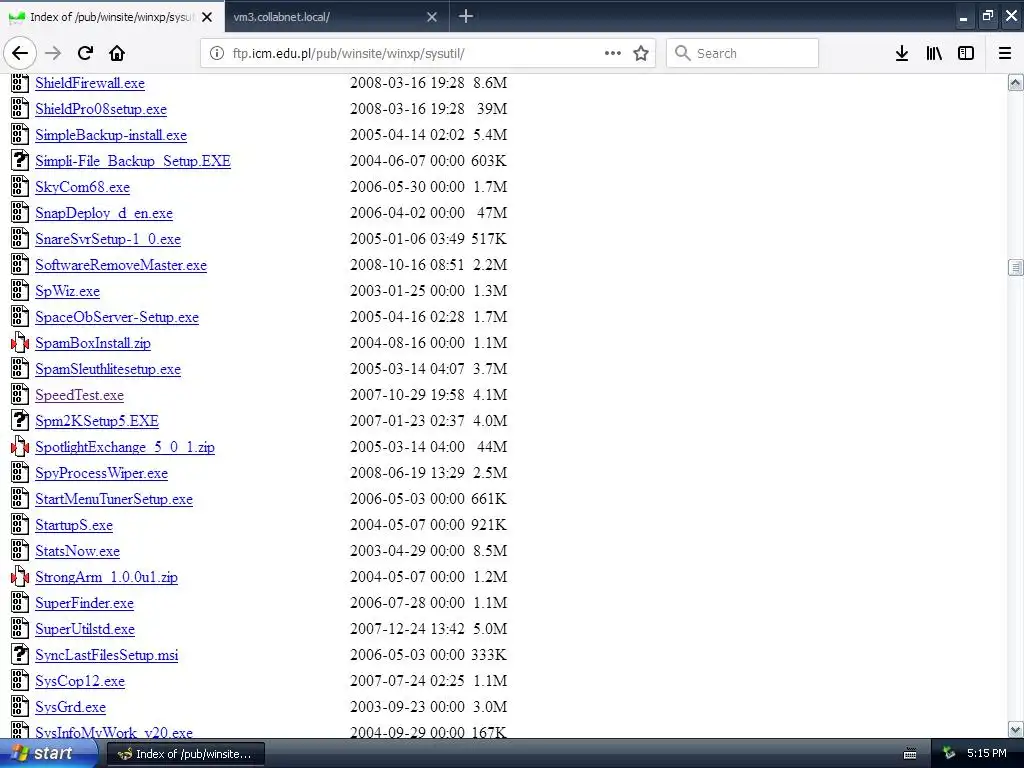This screenshot has height=768, width=1024.
Task: Reload the current page
Action: click(85, 53)
